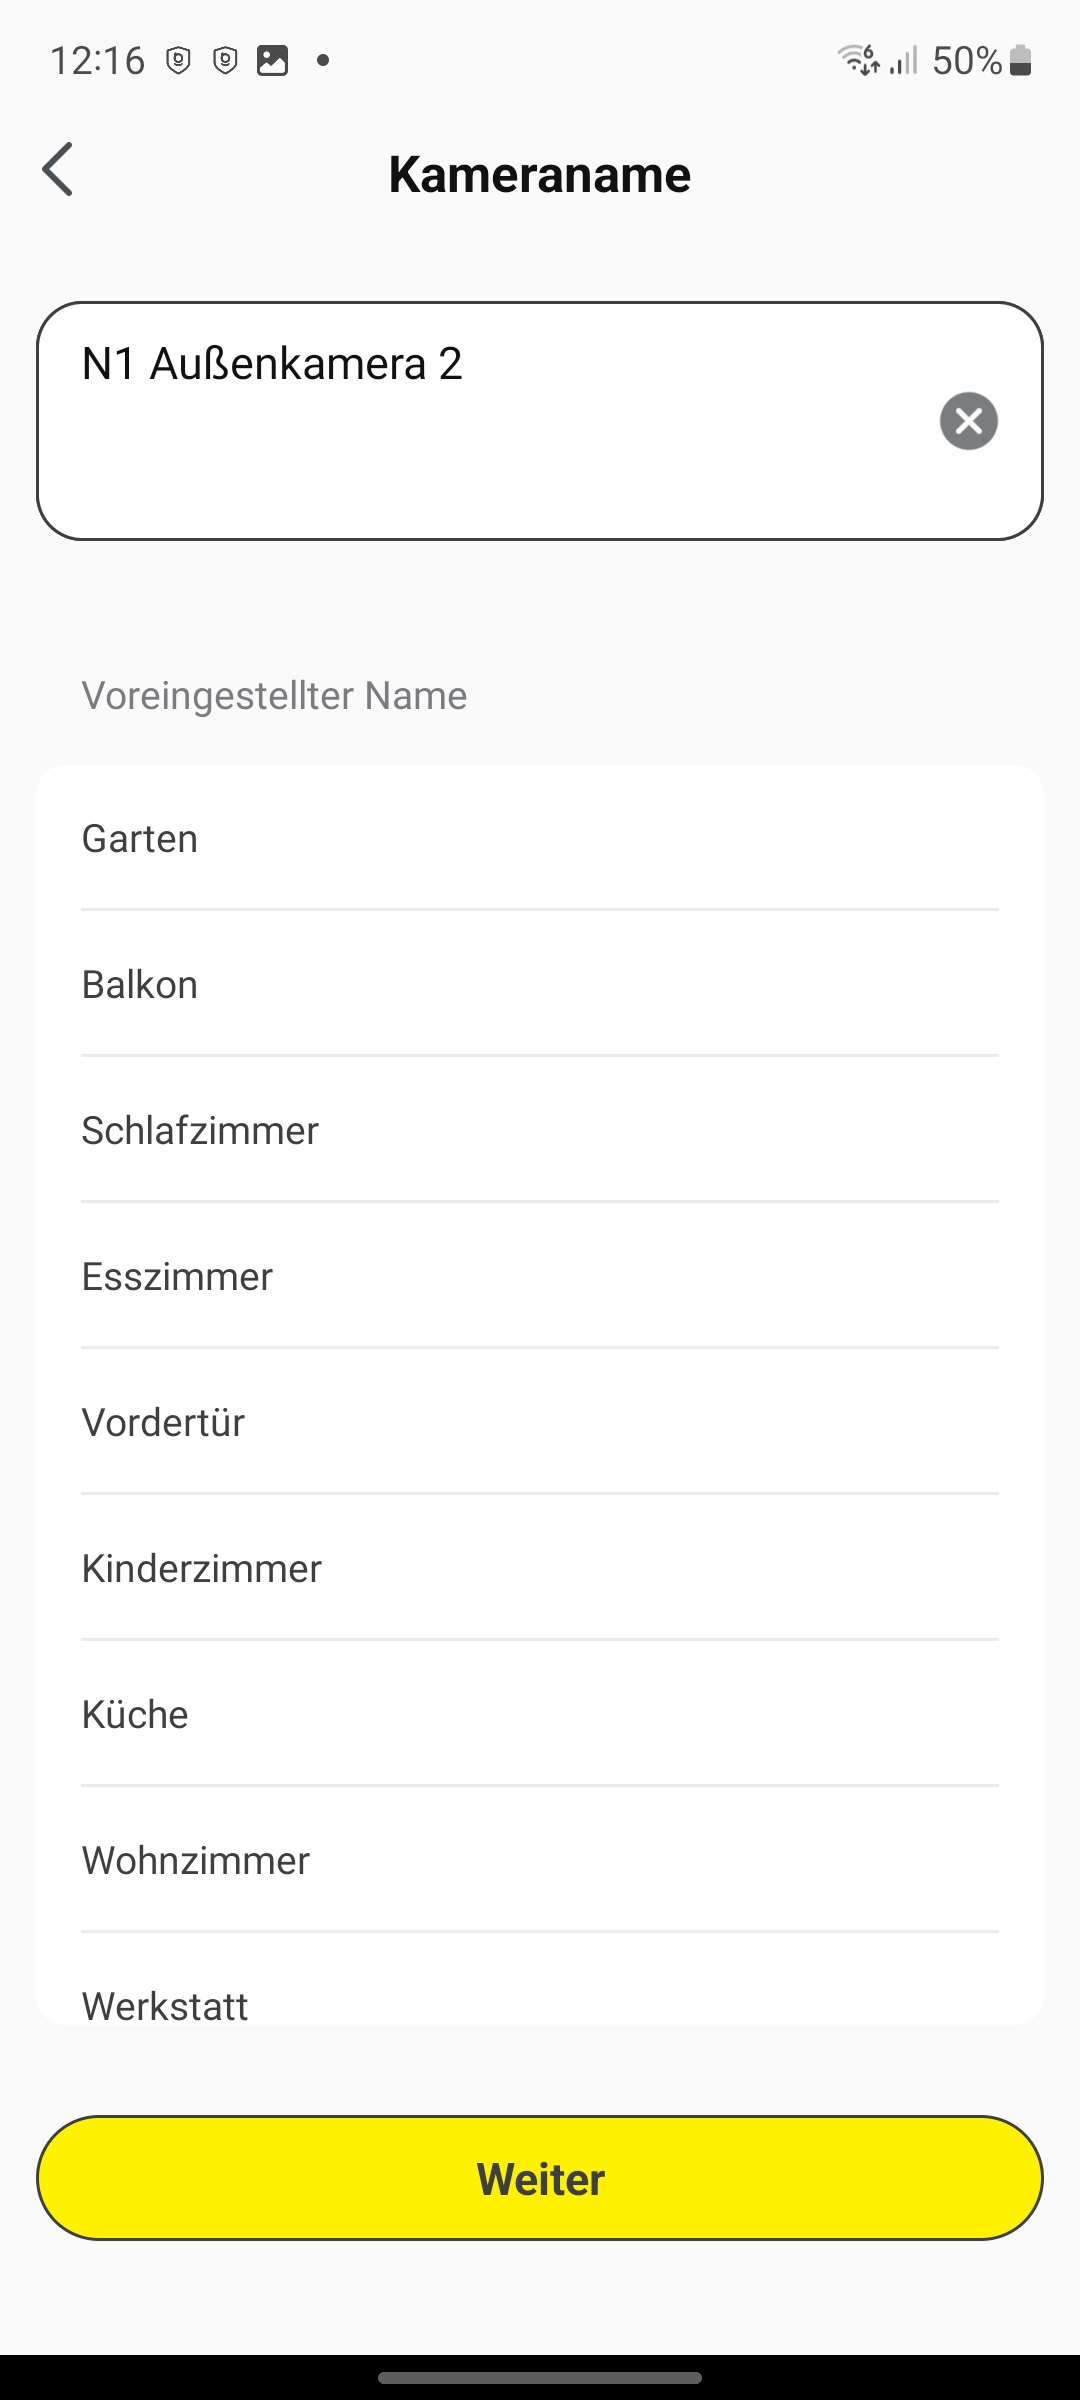Select Küche from preset names
Image resolution: width=1080 pixels, height=2400 pixels.
540,1715
